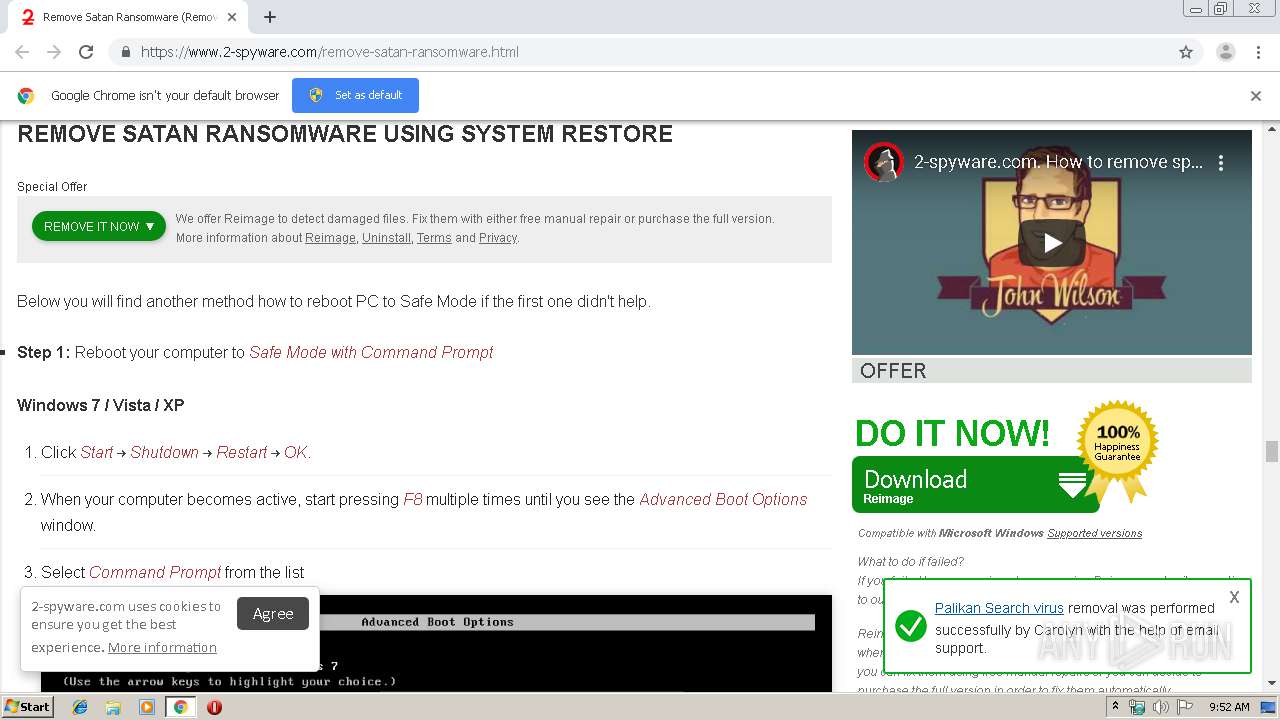The width and height of the screenshot is (1280, 720).
Task: Open Chrome's three-dot menu
Action: [x=1258, y=52]
